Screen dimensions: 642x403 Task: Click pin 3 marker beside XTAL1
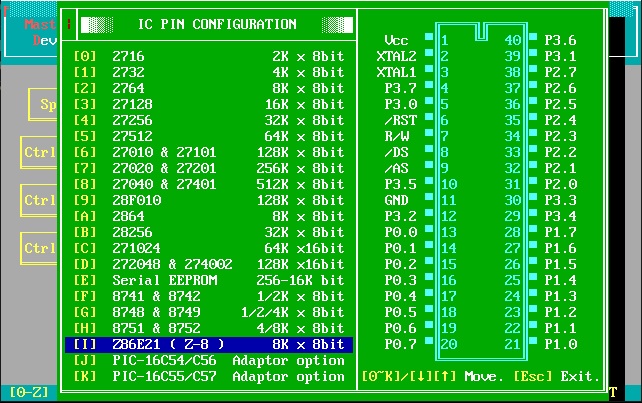[x=429, y=68]
